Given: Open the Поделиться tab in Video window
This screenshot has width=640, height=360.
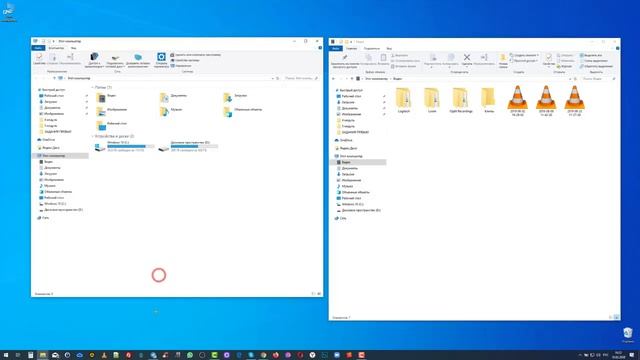Looking at the screenshot, I should [x=371, y=49].
